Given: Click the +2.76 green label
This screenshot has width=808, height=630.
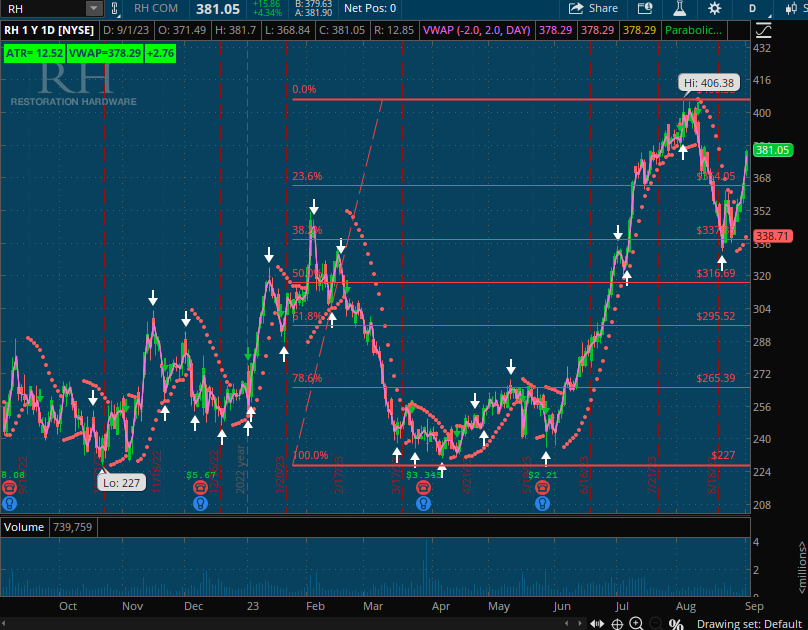Looking at the screenshot, I should point(160,53).
